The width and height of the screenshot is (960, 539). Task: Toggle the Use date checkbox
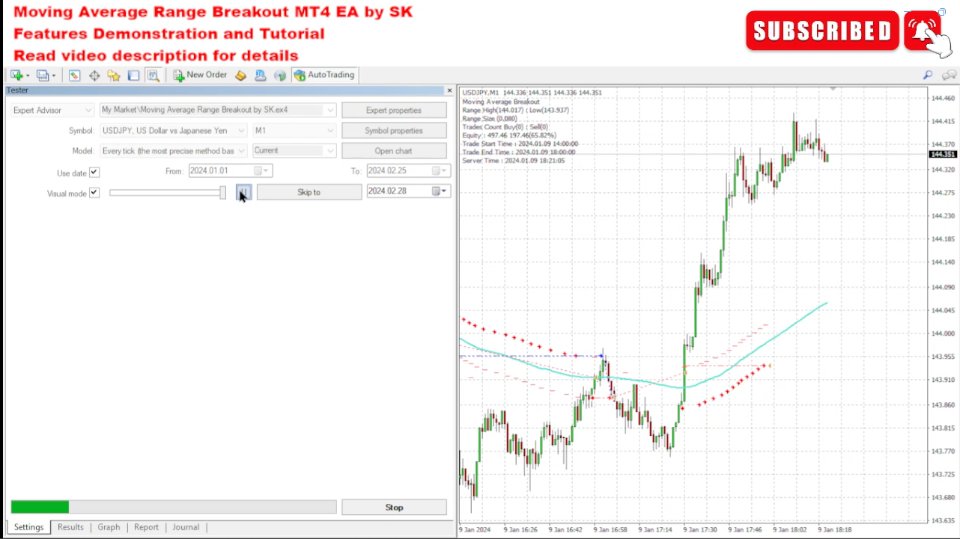94,172
